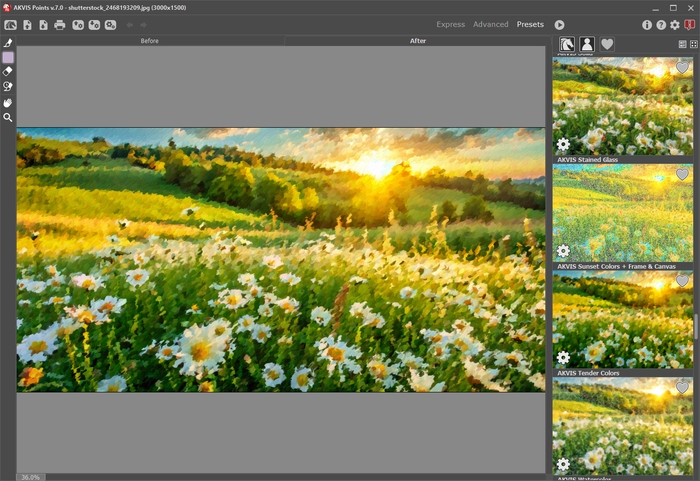Open an image with the upload file icon

[27, 25]
